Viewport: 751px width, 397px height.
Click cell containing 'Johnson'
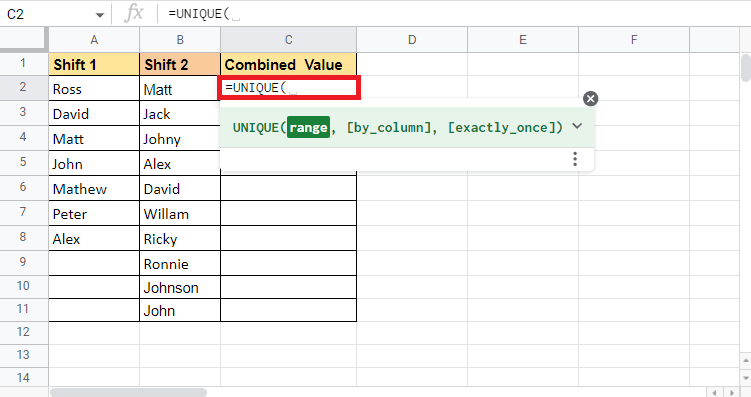coord(180,287)
